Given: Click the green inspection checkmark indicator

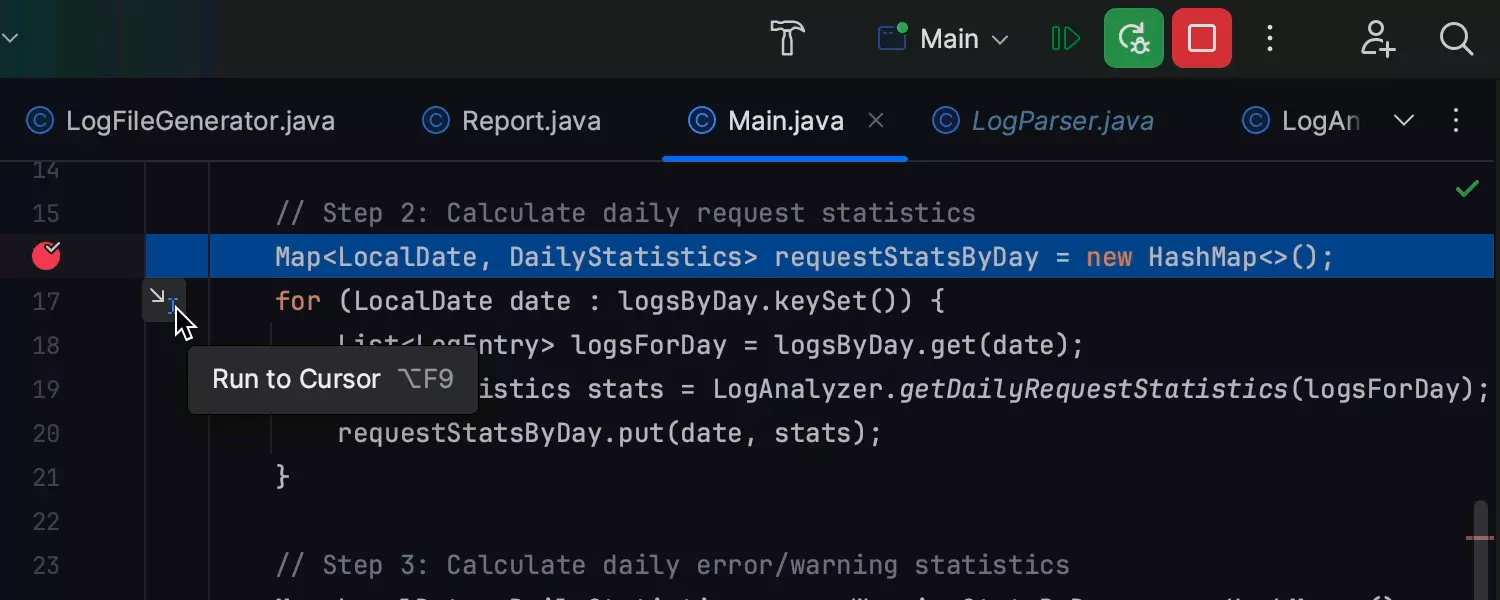Looking at the screenshot, I should click(x=1467, y=189).
